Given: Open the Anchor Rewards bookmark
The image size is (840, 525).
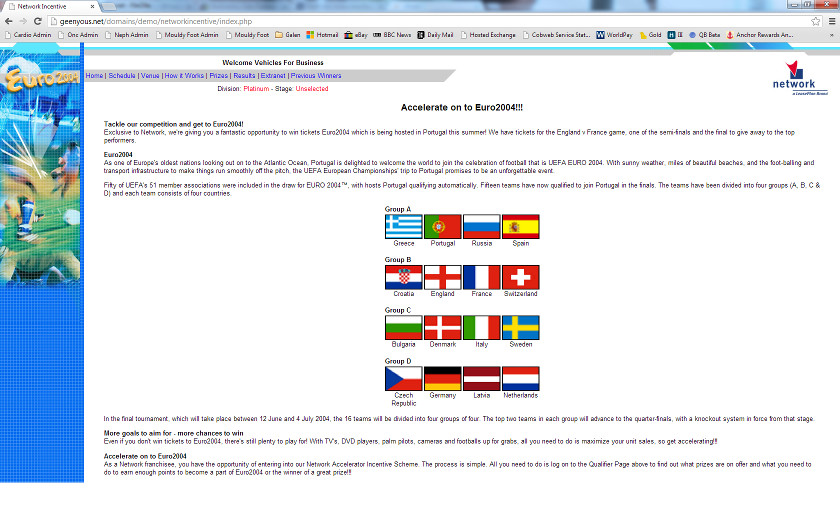Looking at the screenshot, I should 760,35.
